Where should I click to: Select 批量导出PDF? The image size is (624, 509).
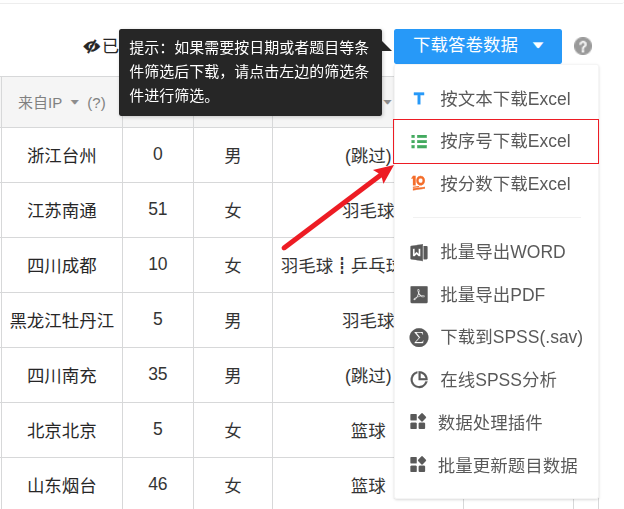click(496, 295)
